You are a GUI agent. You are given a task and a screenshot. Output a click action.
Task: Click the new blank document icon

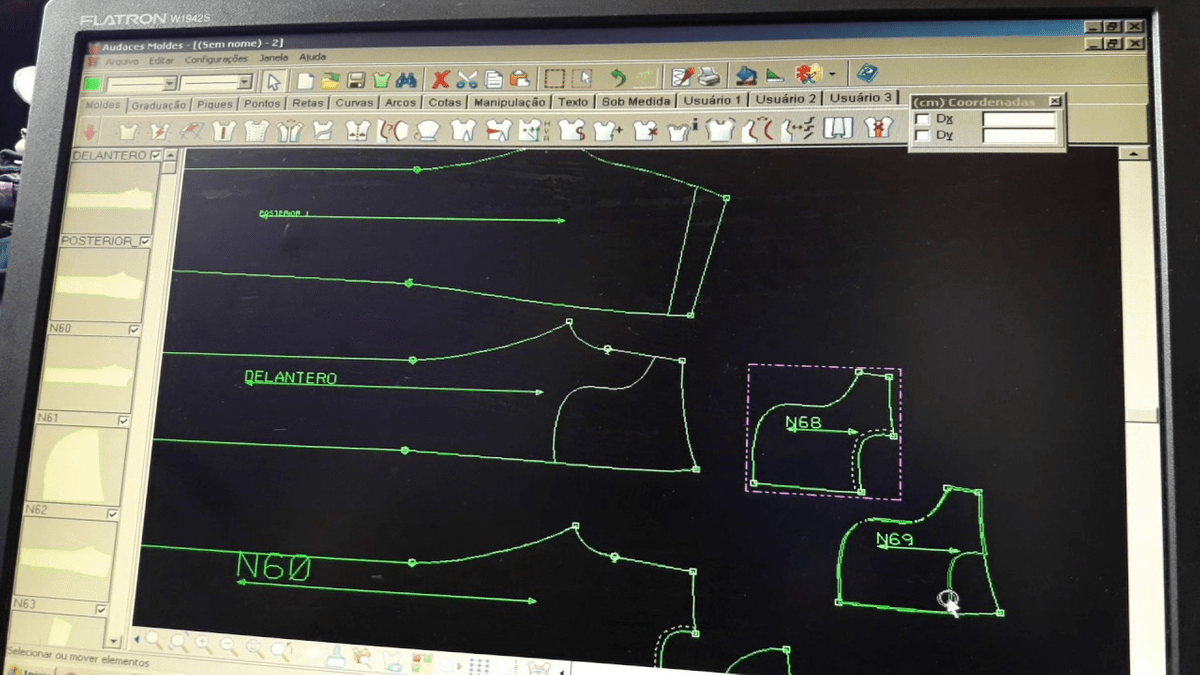point(305,81)
